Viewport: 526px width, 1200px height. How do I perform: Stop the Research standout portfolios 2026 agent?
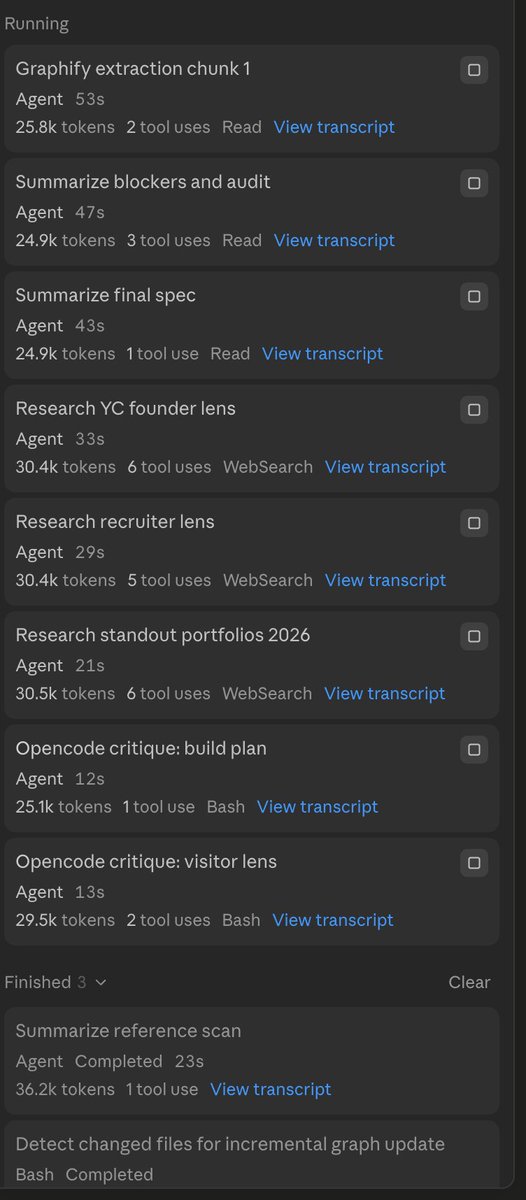coord(474,636)
